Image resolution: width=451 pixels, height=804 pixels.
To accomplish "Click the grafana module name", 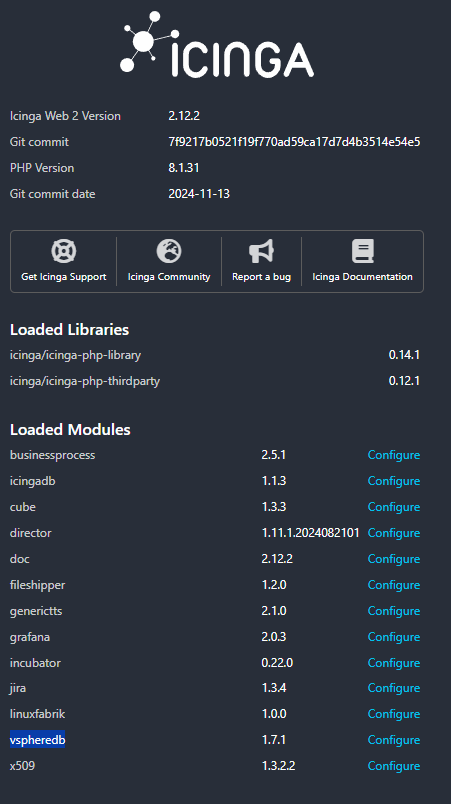I will coord(30,637).
